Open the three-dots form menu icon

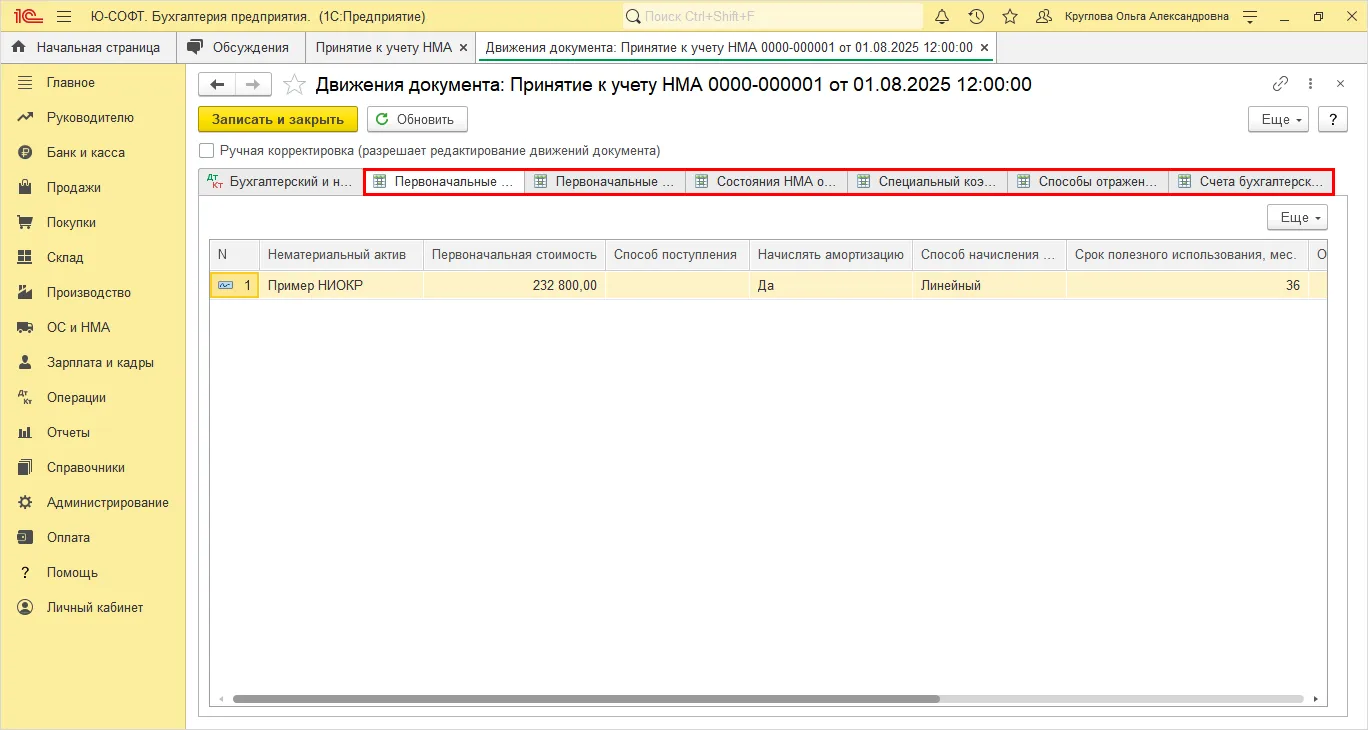point(1311,84)
